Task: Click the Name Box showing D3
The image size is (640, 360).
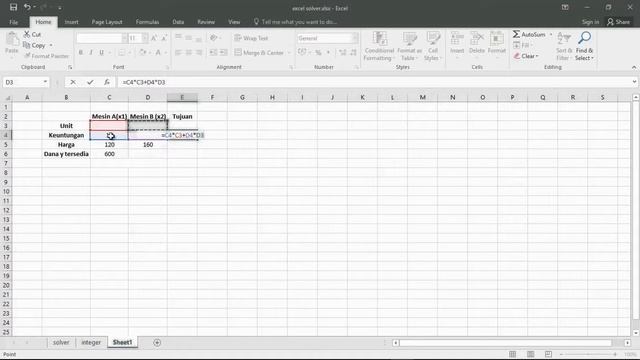Action: click(22, 82)
